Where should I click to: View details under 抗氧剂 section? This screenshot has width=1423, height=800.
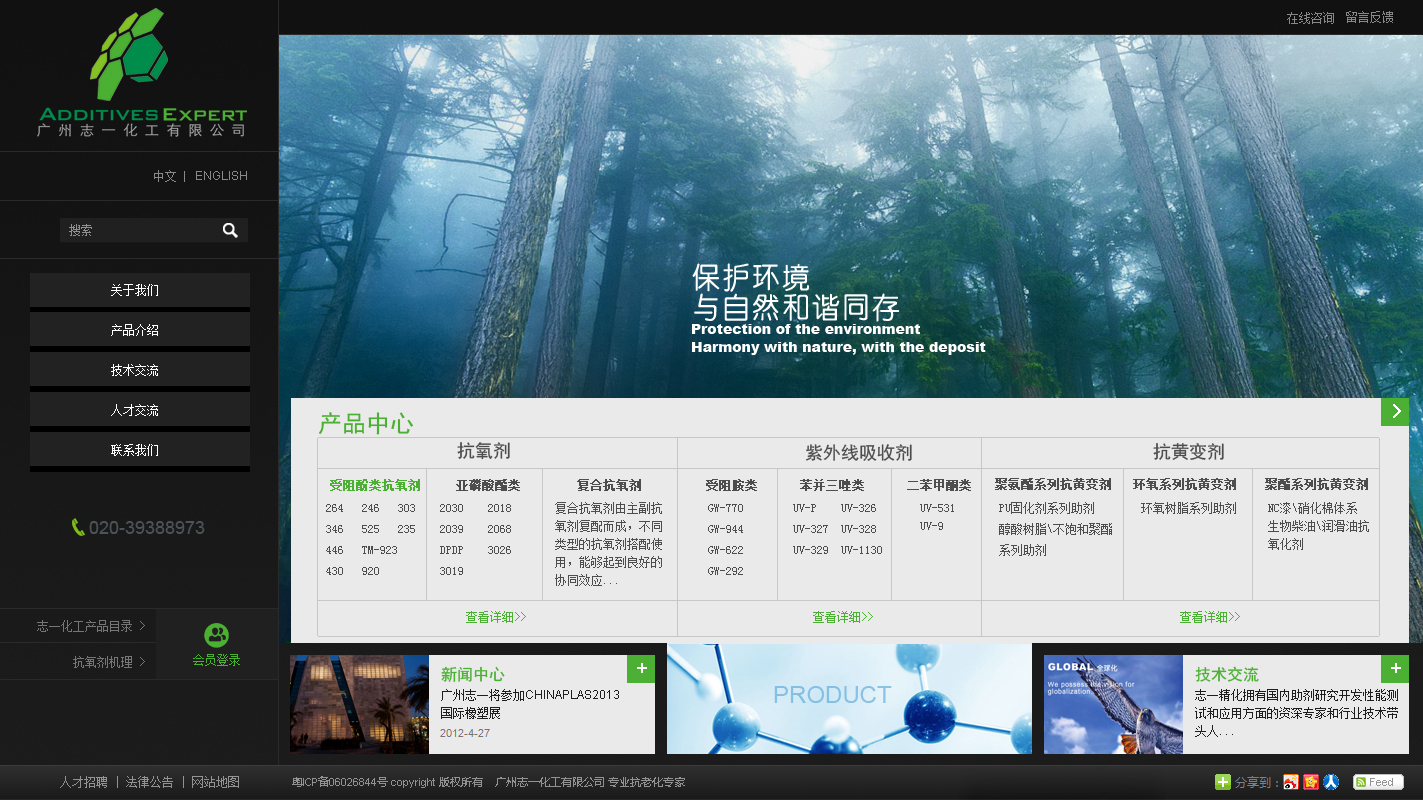(496, 618)
